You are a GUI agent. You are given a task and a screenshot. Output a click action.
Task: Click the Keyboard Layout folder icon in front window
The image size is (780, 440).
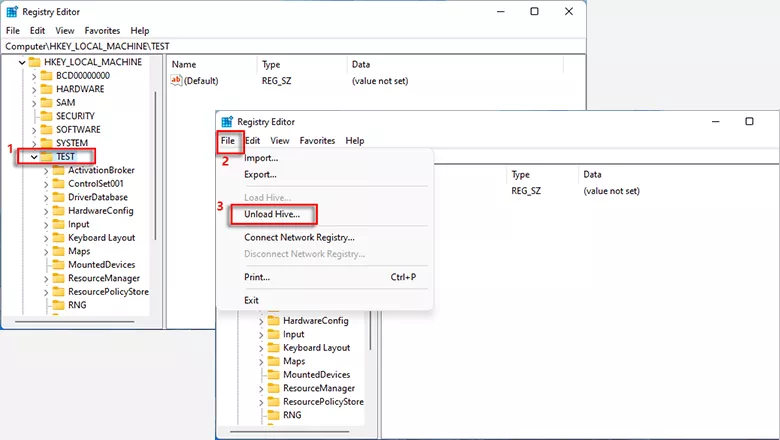click(x=274, y=348)
